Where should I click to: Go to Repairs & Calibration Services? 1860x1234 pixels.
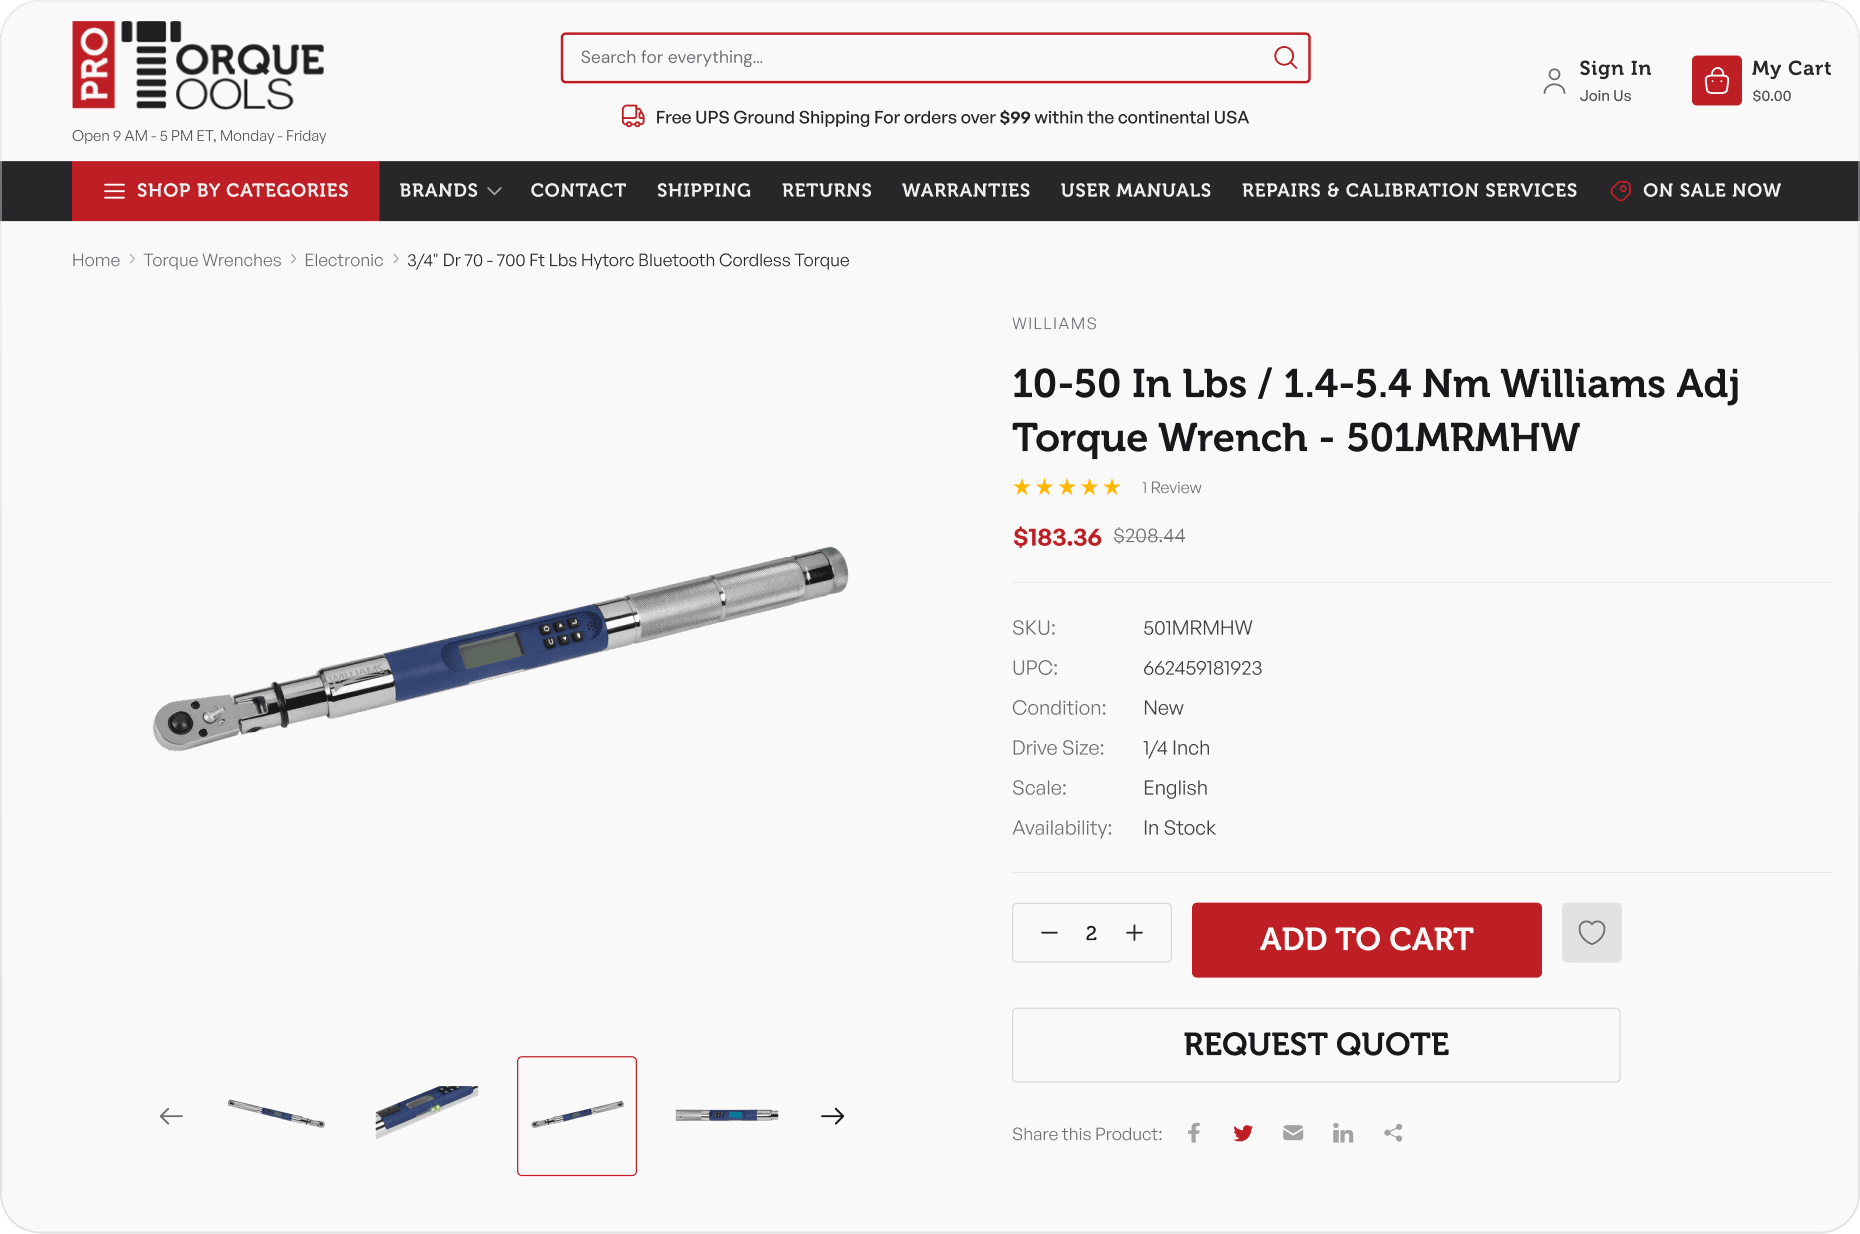point(1409,190)
